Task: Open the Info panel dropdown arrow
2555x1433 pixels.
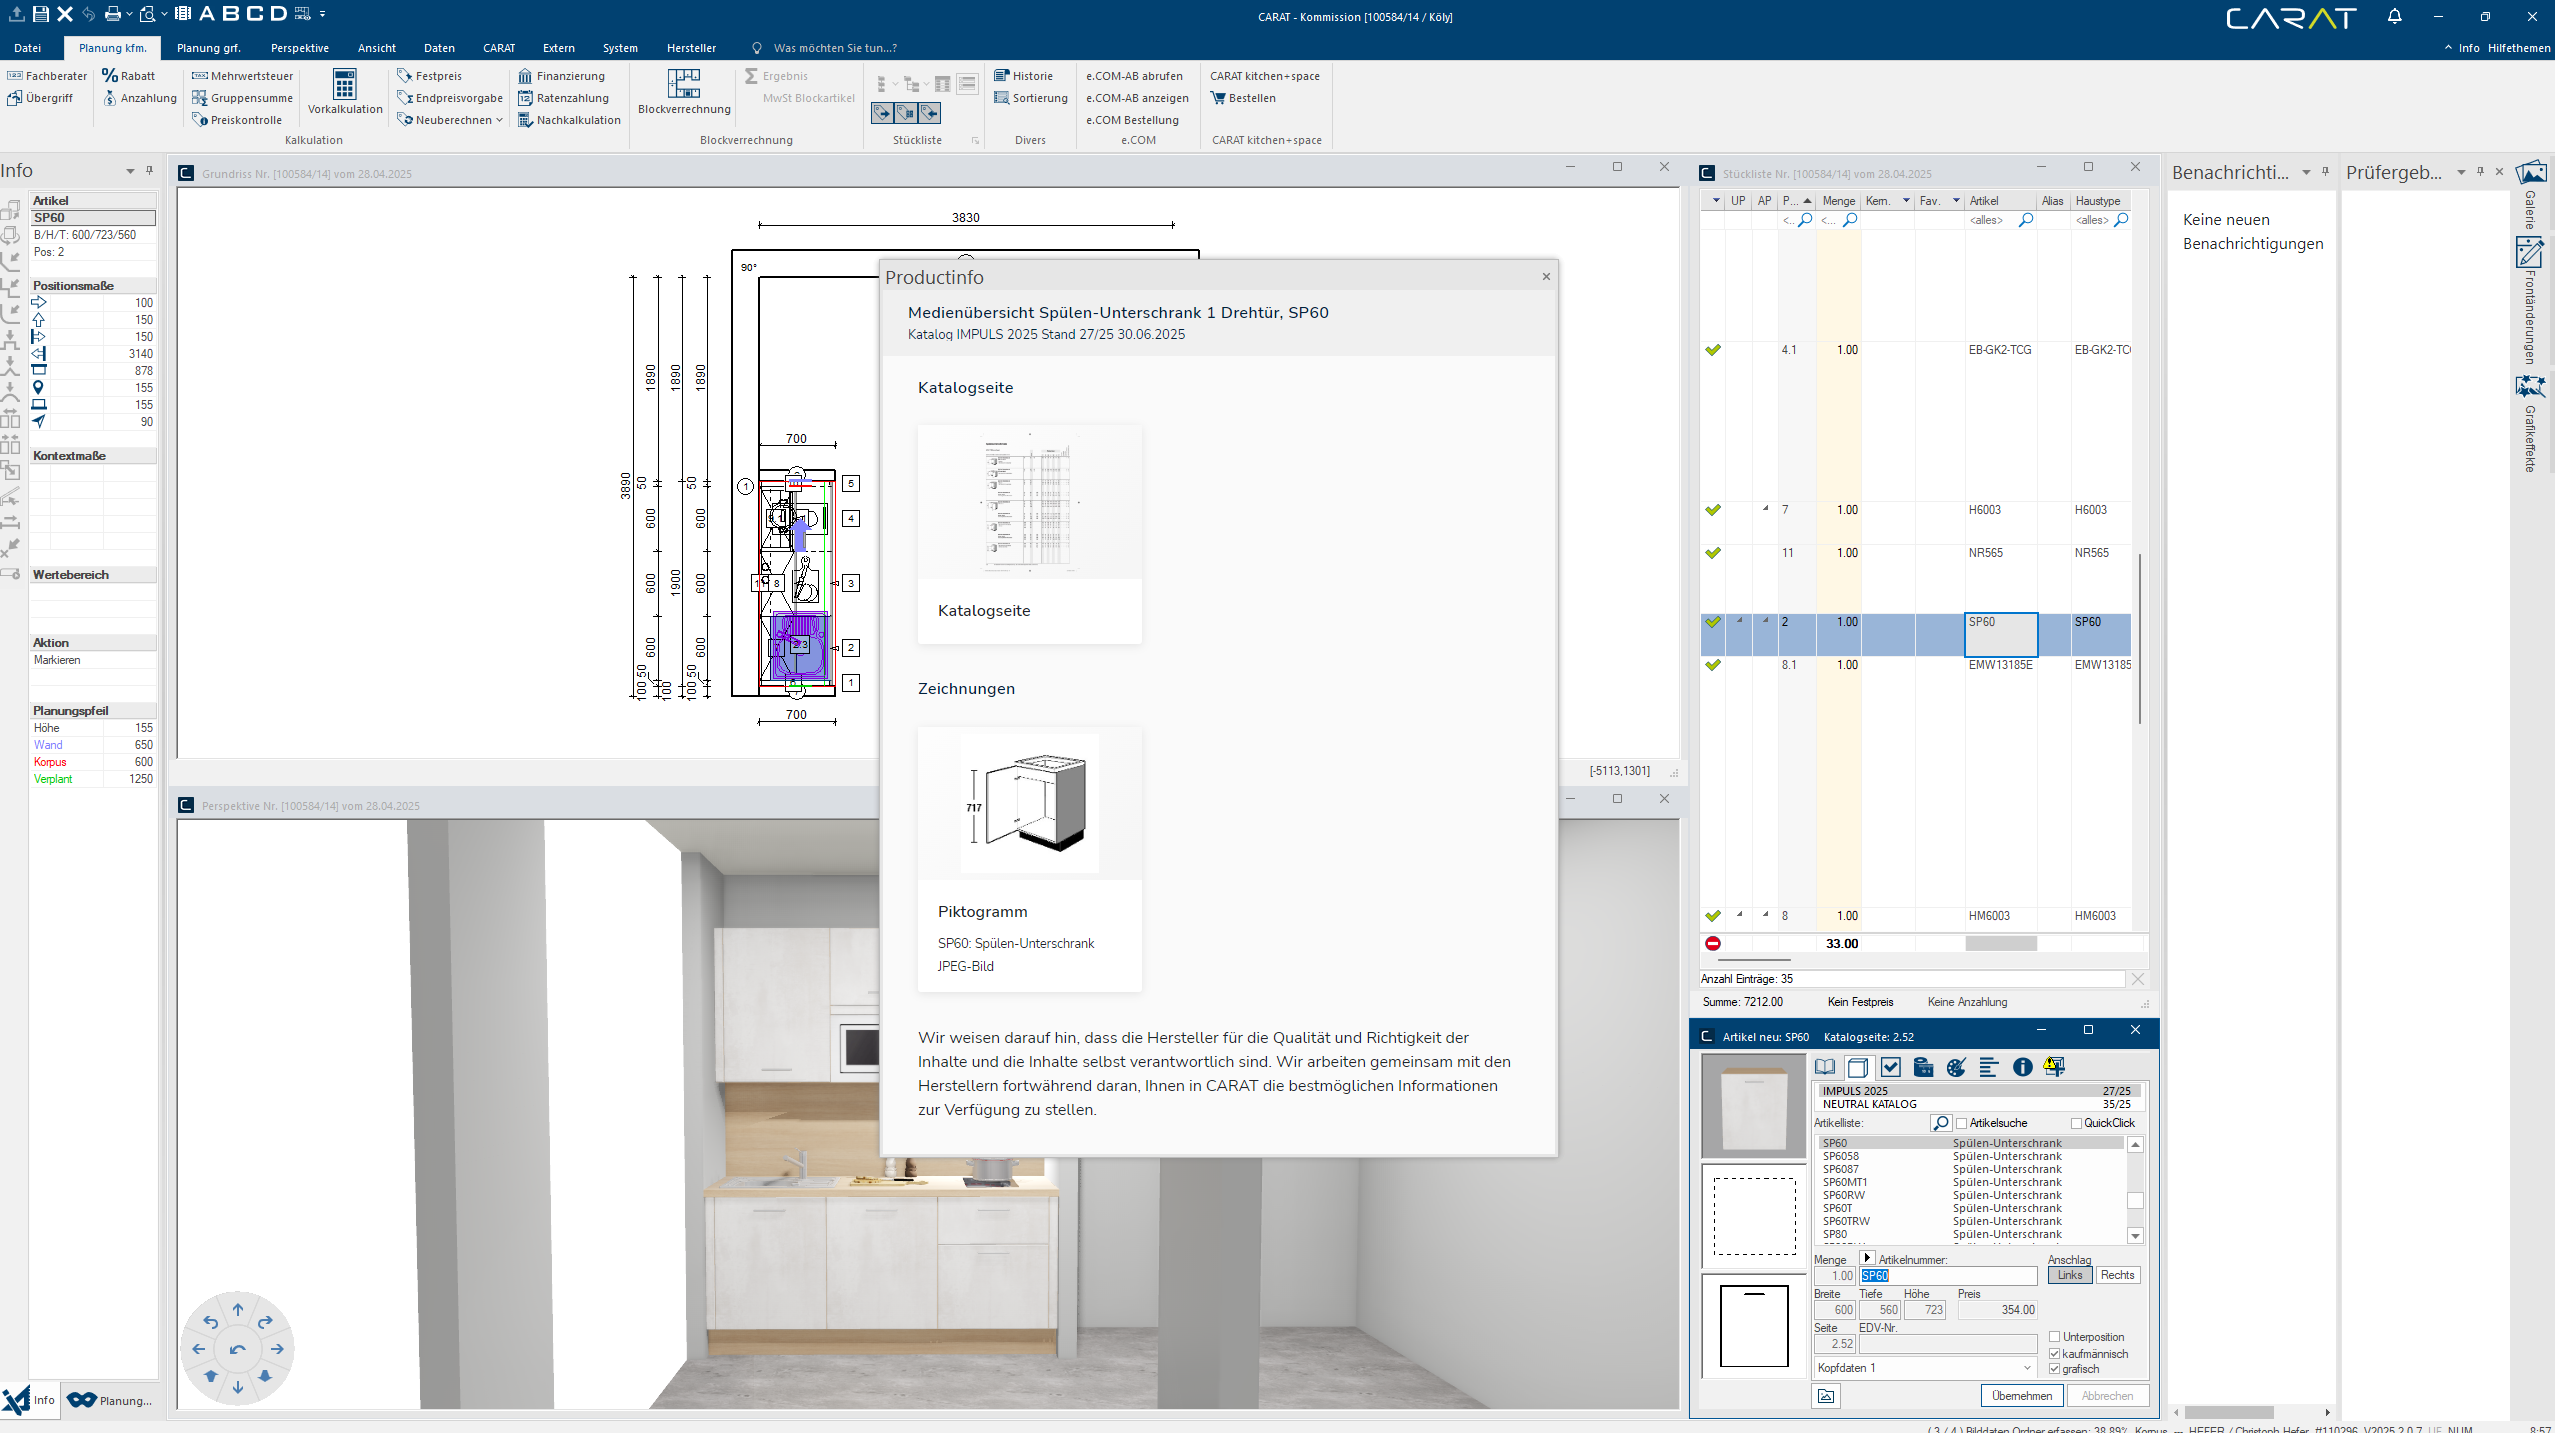Action: 130,171
